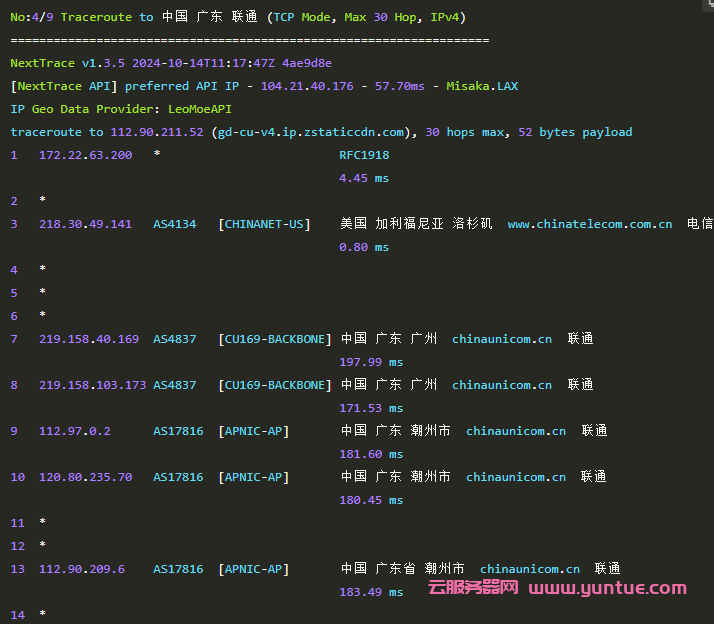
Task: Select the API IP 104.21.40.176
Action: click(307, 86)
